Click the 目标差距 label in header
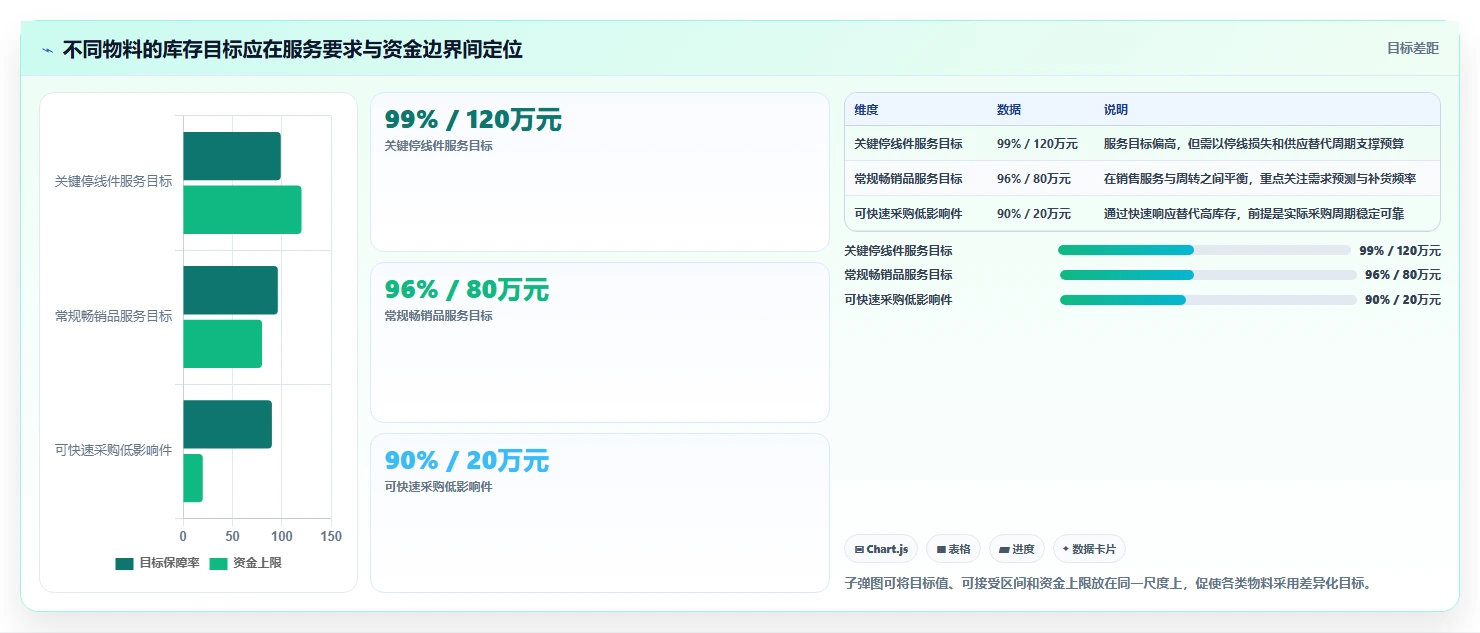Image resolution: width=1480 pixels, height=633 pixels. pyautogui.click(x=1413, y=48)
